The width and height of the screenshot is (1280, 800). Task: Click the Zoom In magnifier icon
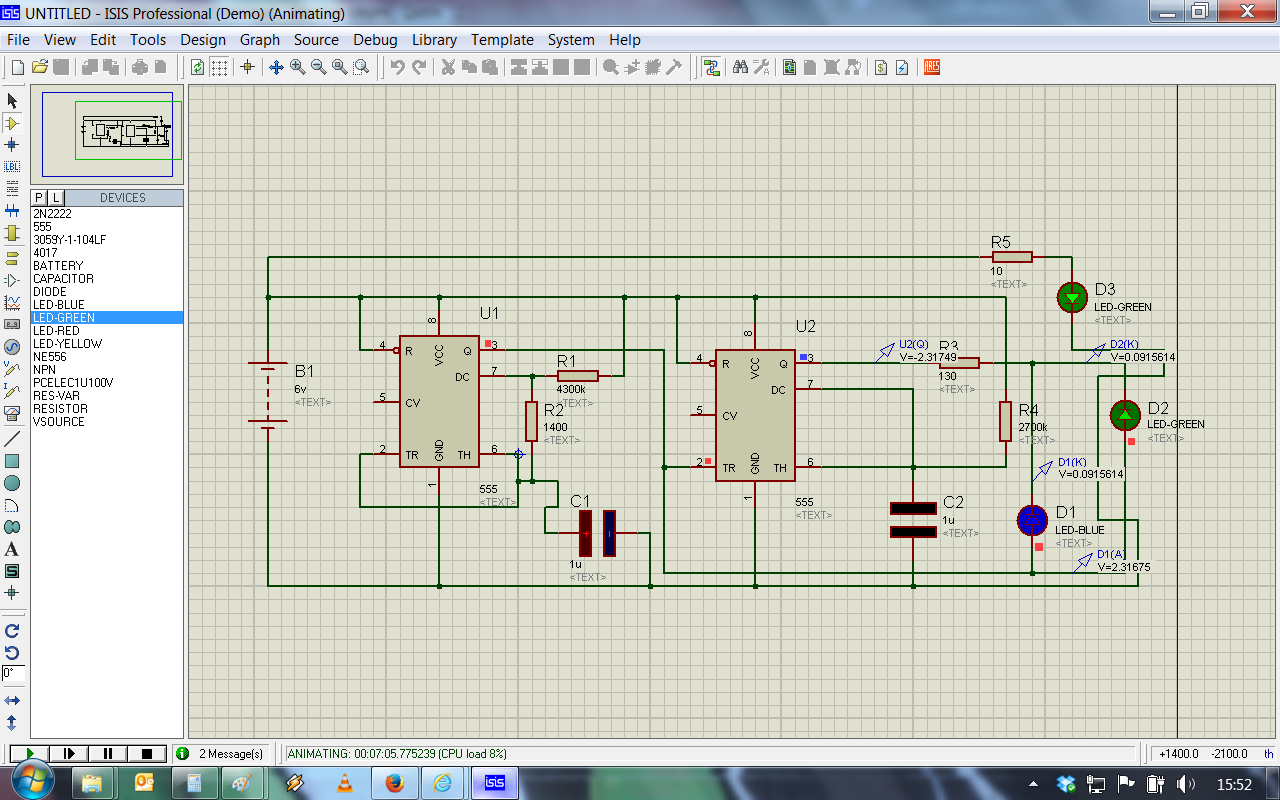[297, 67]
